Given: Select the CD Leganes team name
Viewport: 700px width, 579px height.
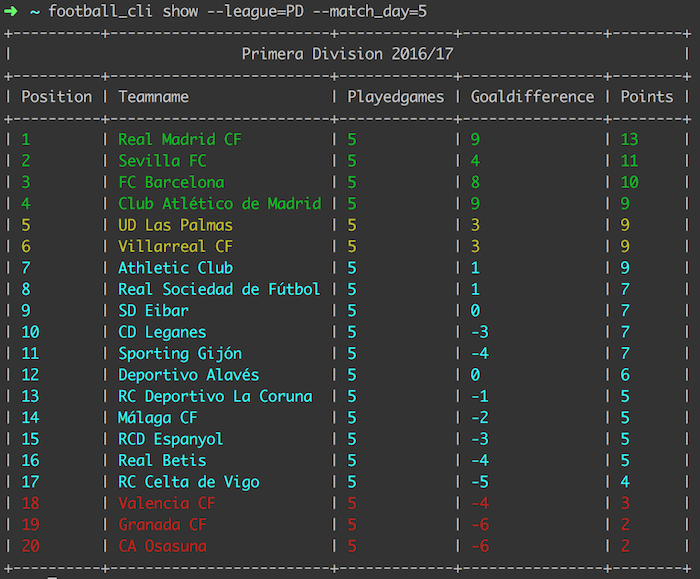Looking at the screenshot, I should click(162, 333).
